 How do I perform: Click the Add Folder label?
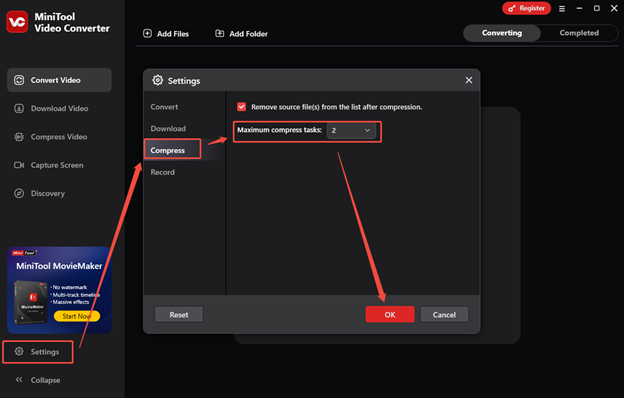point(248,34)
